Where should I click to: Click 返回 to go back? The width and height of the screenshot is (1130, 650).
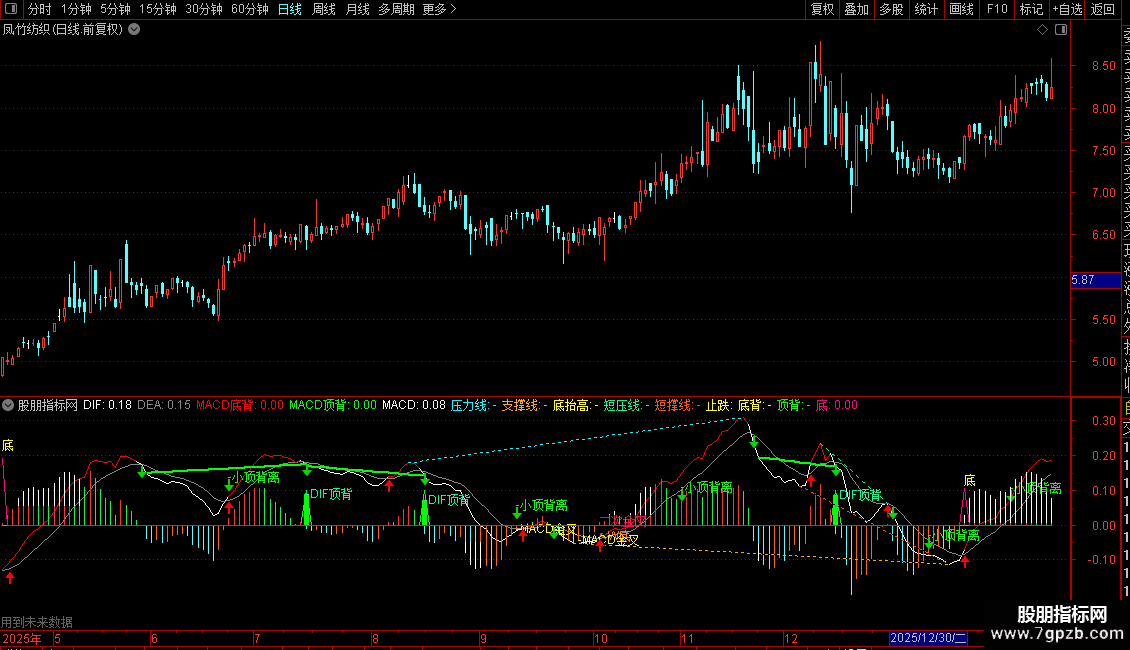pyautogui.click(x=1103, y=9)
